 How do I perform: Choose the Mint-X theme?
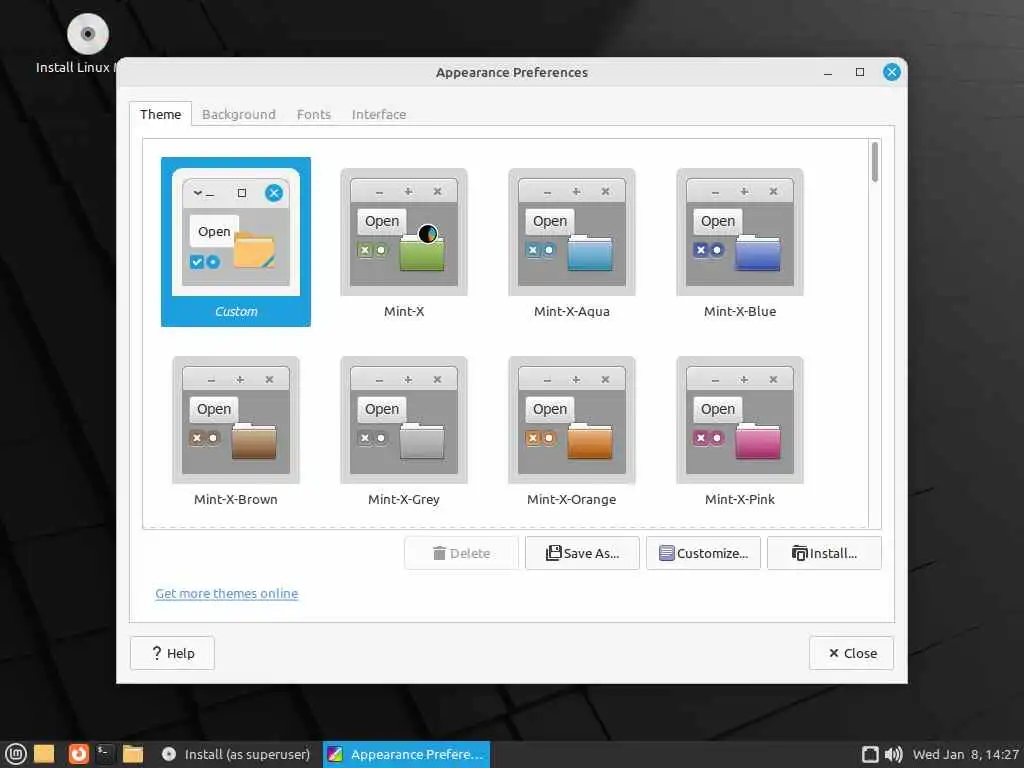404,243
